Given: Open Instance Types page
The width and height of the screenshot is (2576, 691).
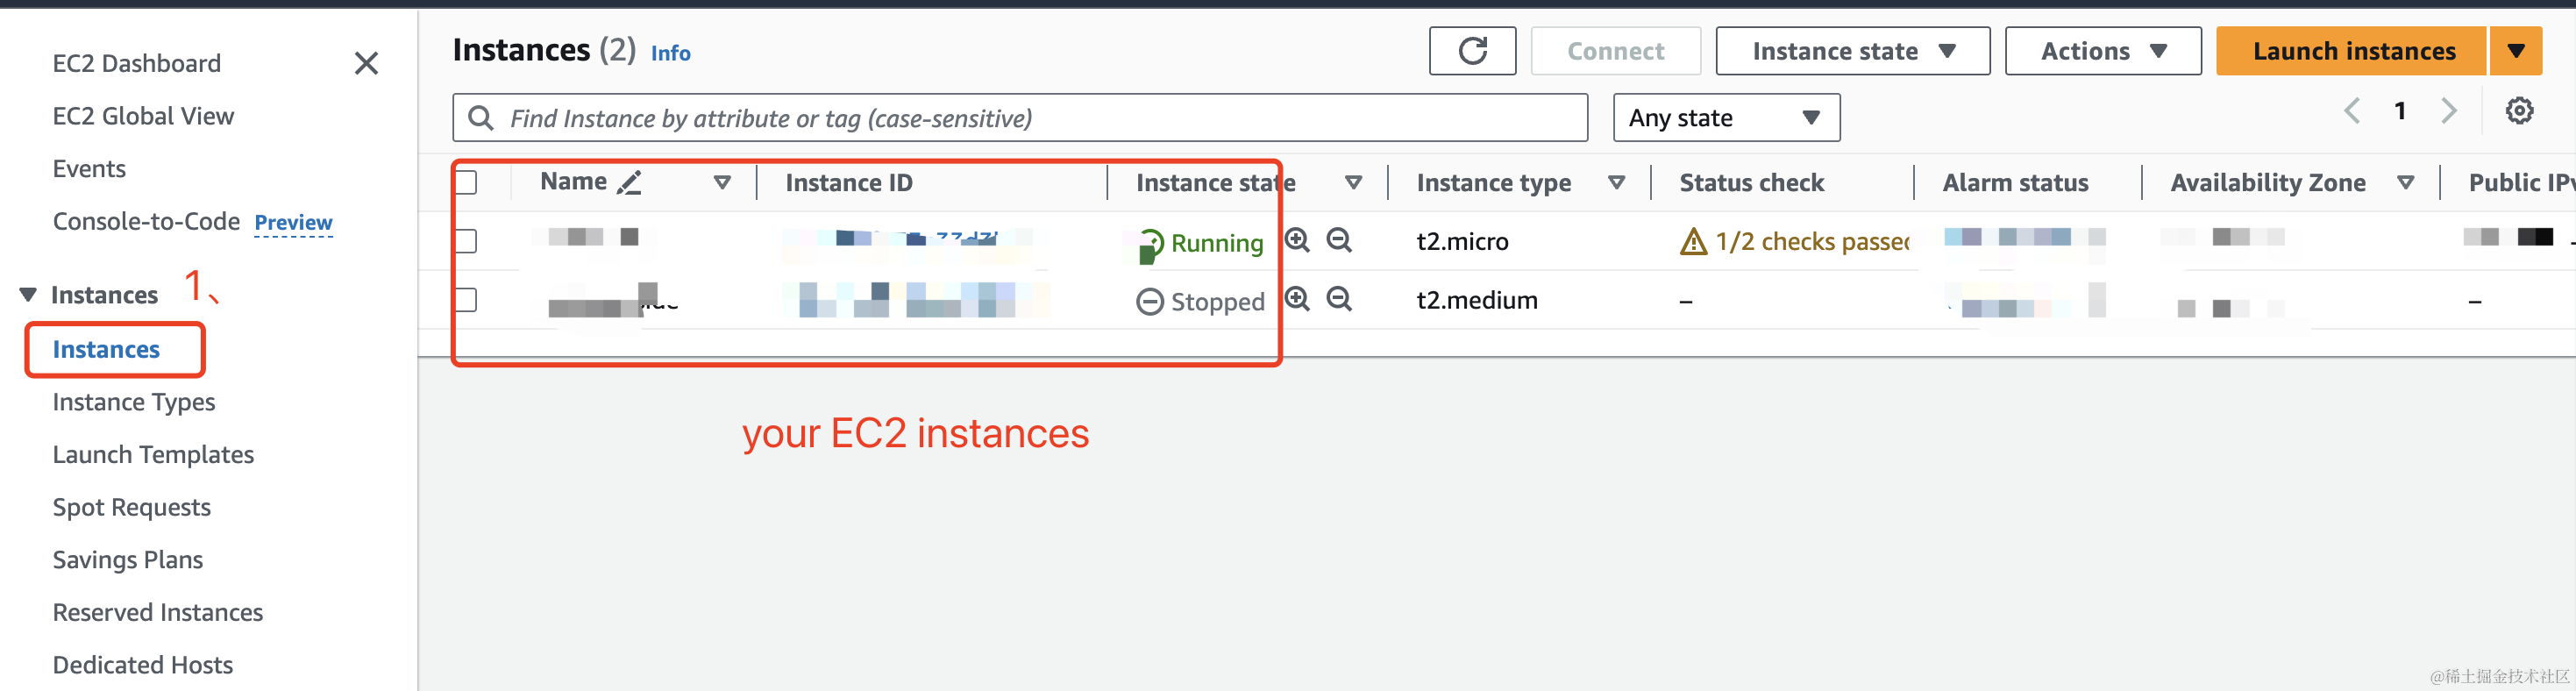Looking at the screenshot, I should (x=134, y=403).
